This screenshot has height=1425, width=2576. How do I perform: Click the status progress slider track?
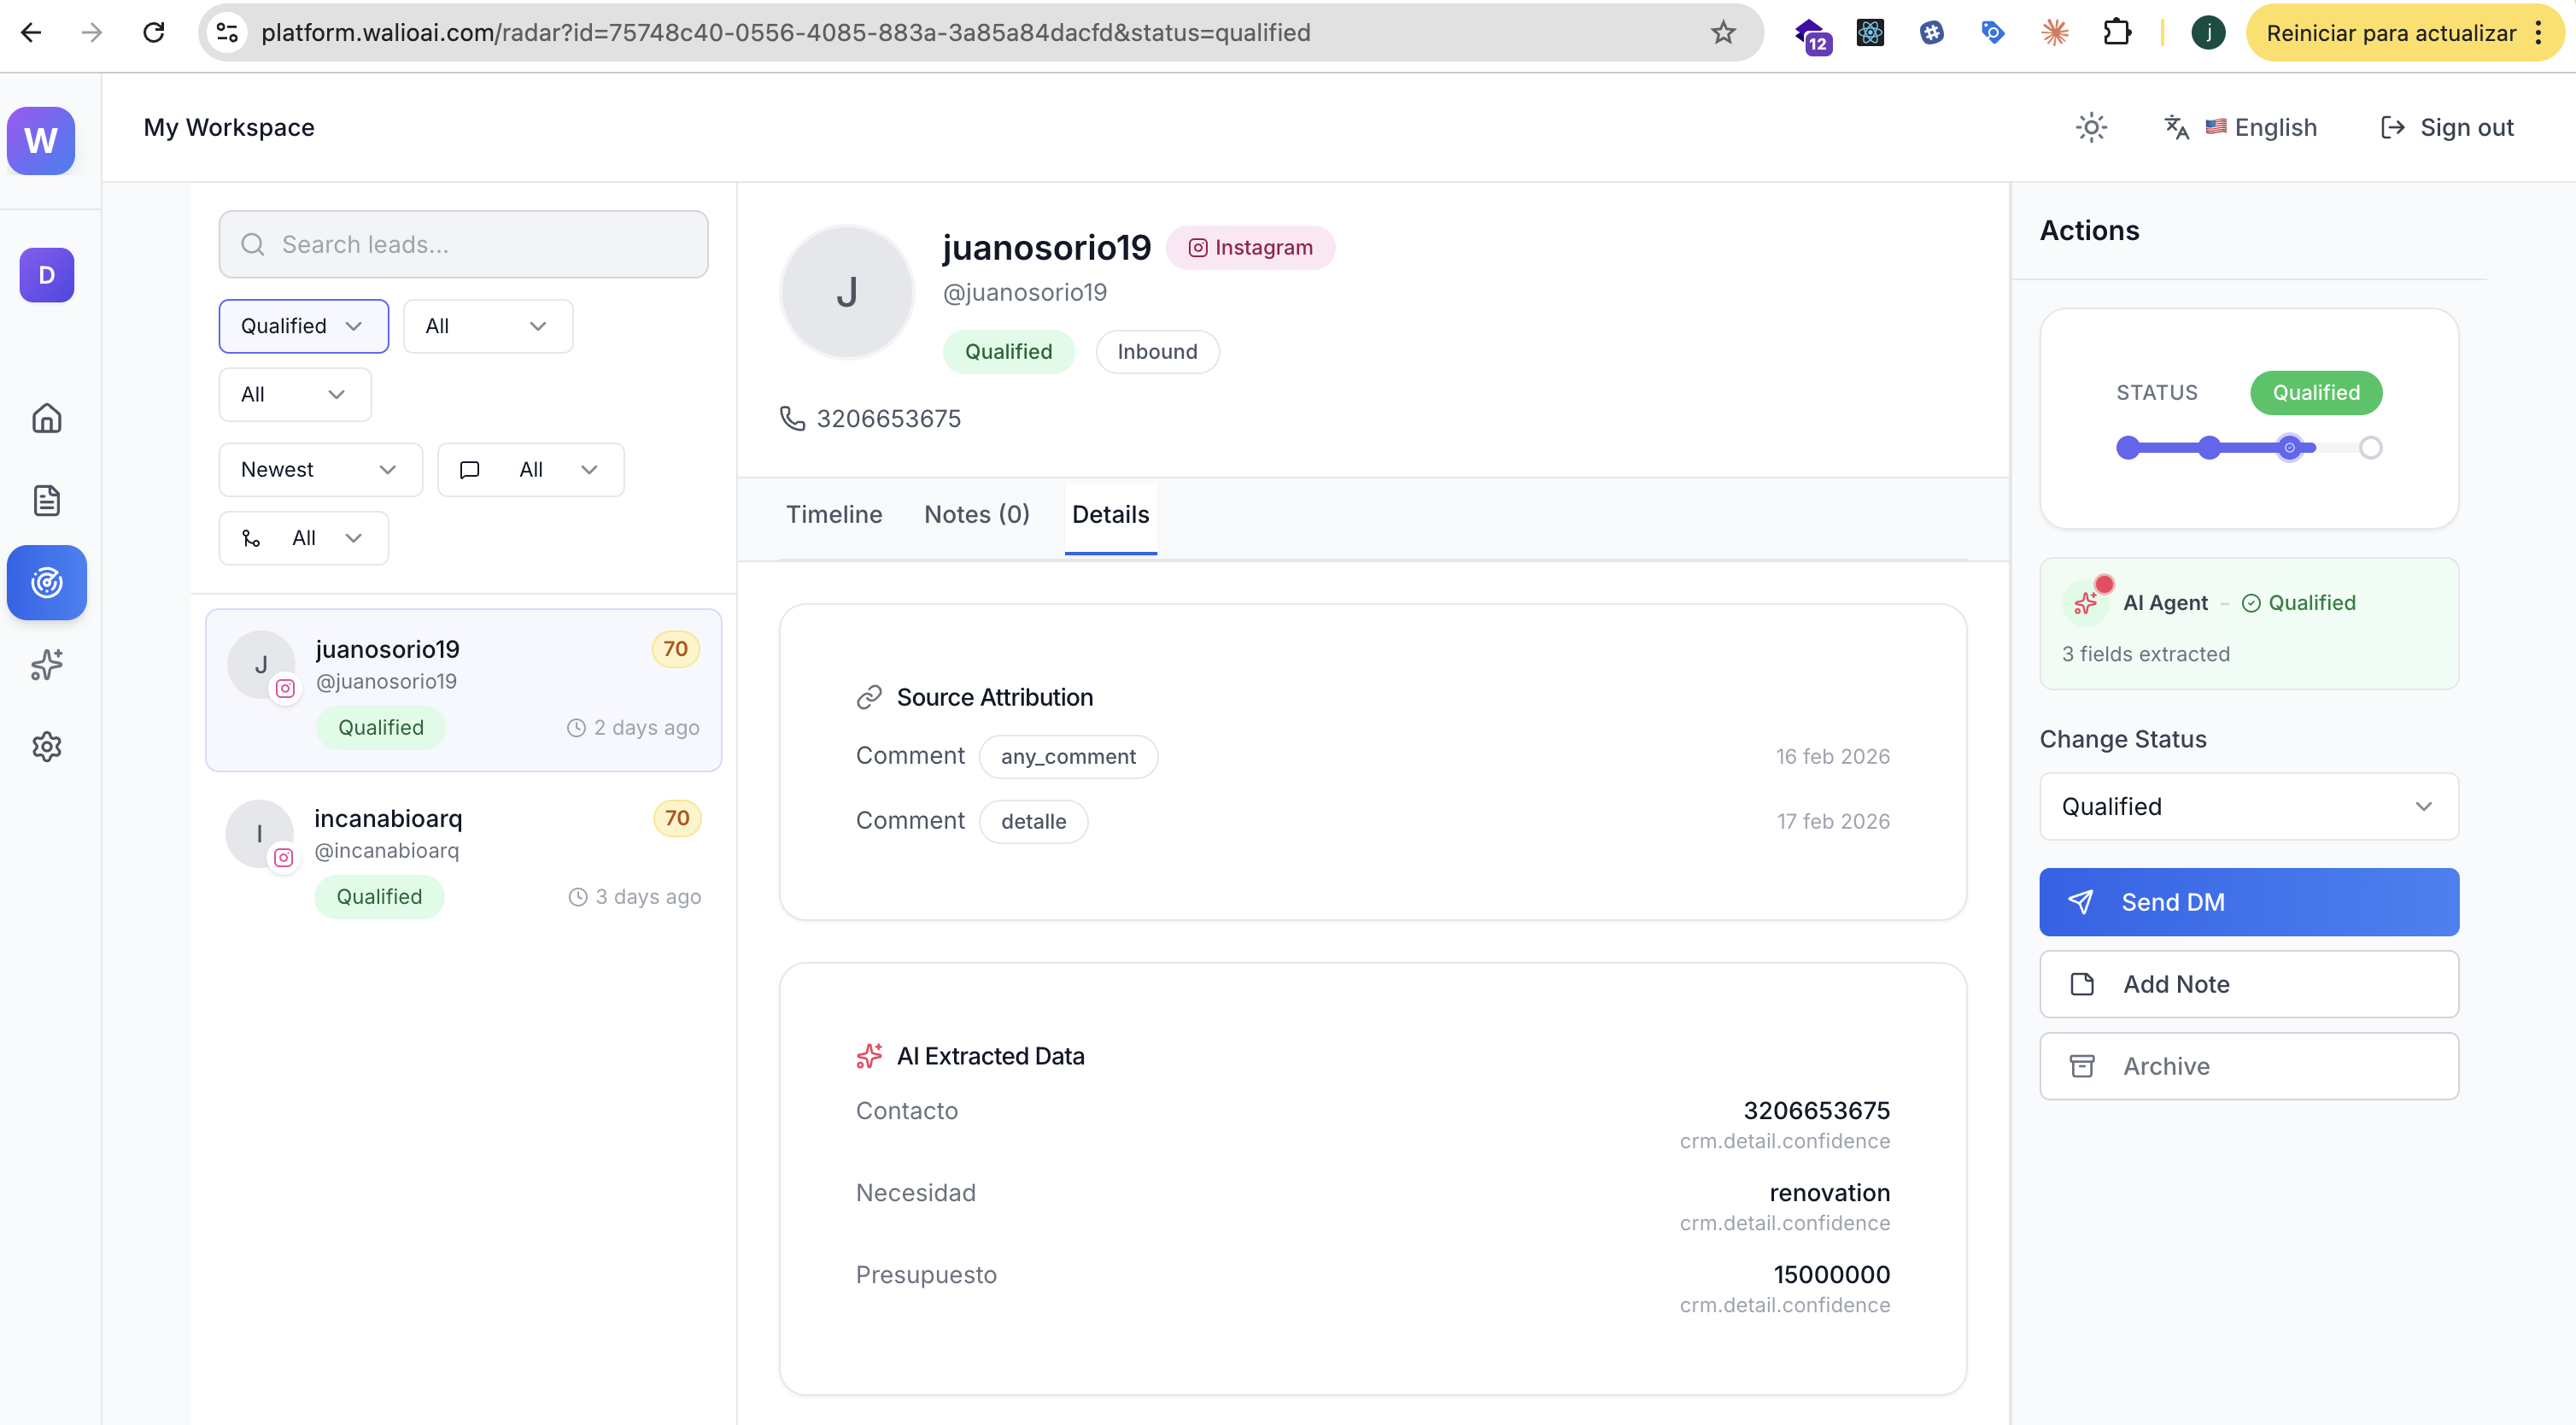[2250, 448]
